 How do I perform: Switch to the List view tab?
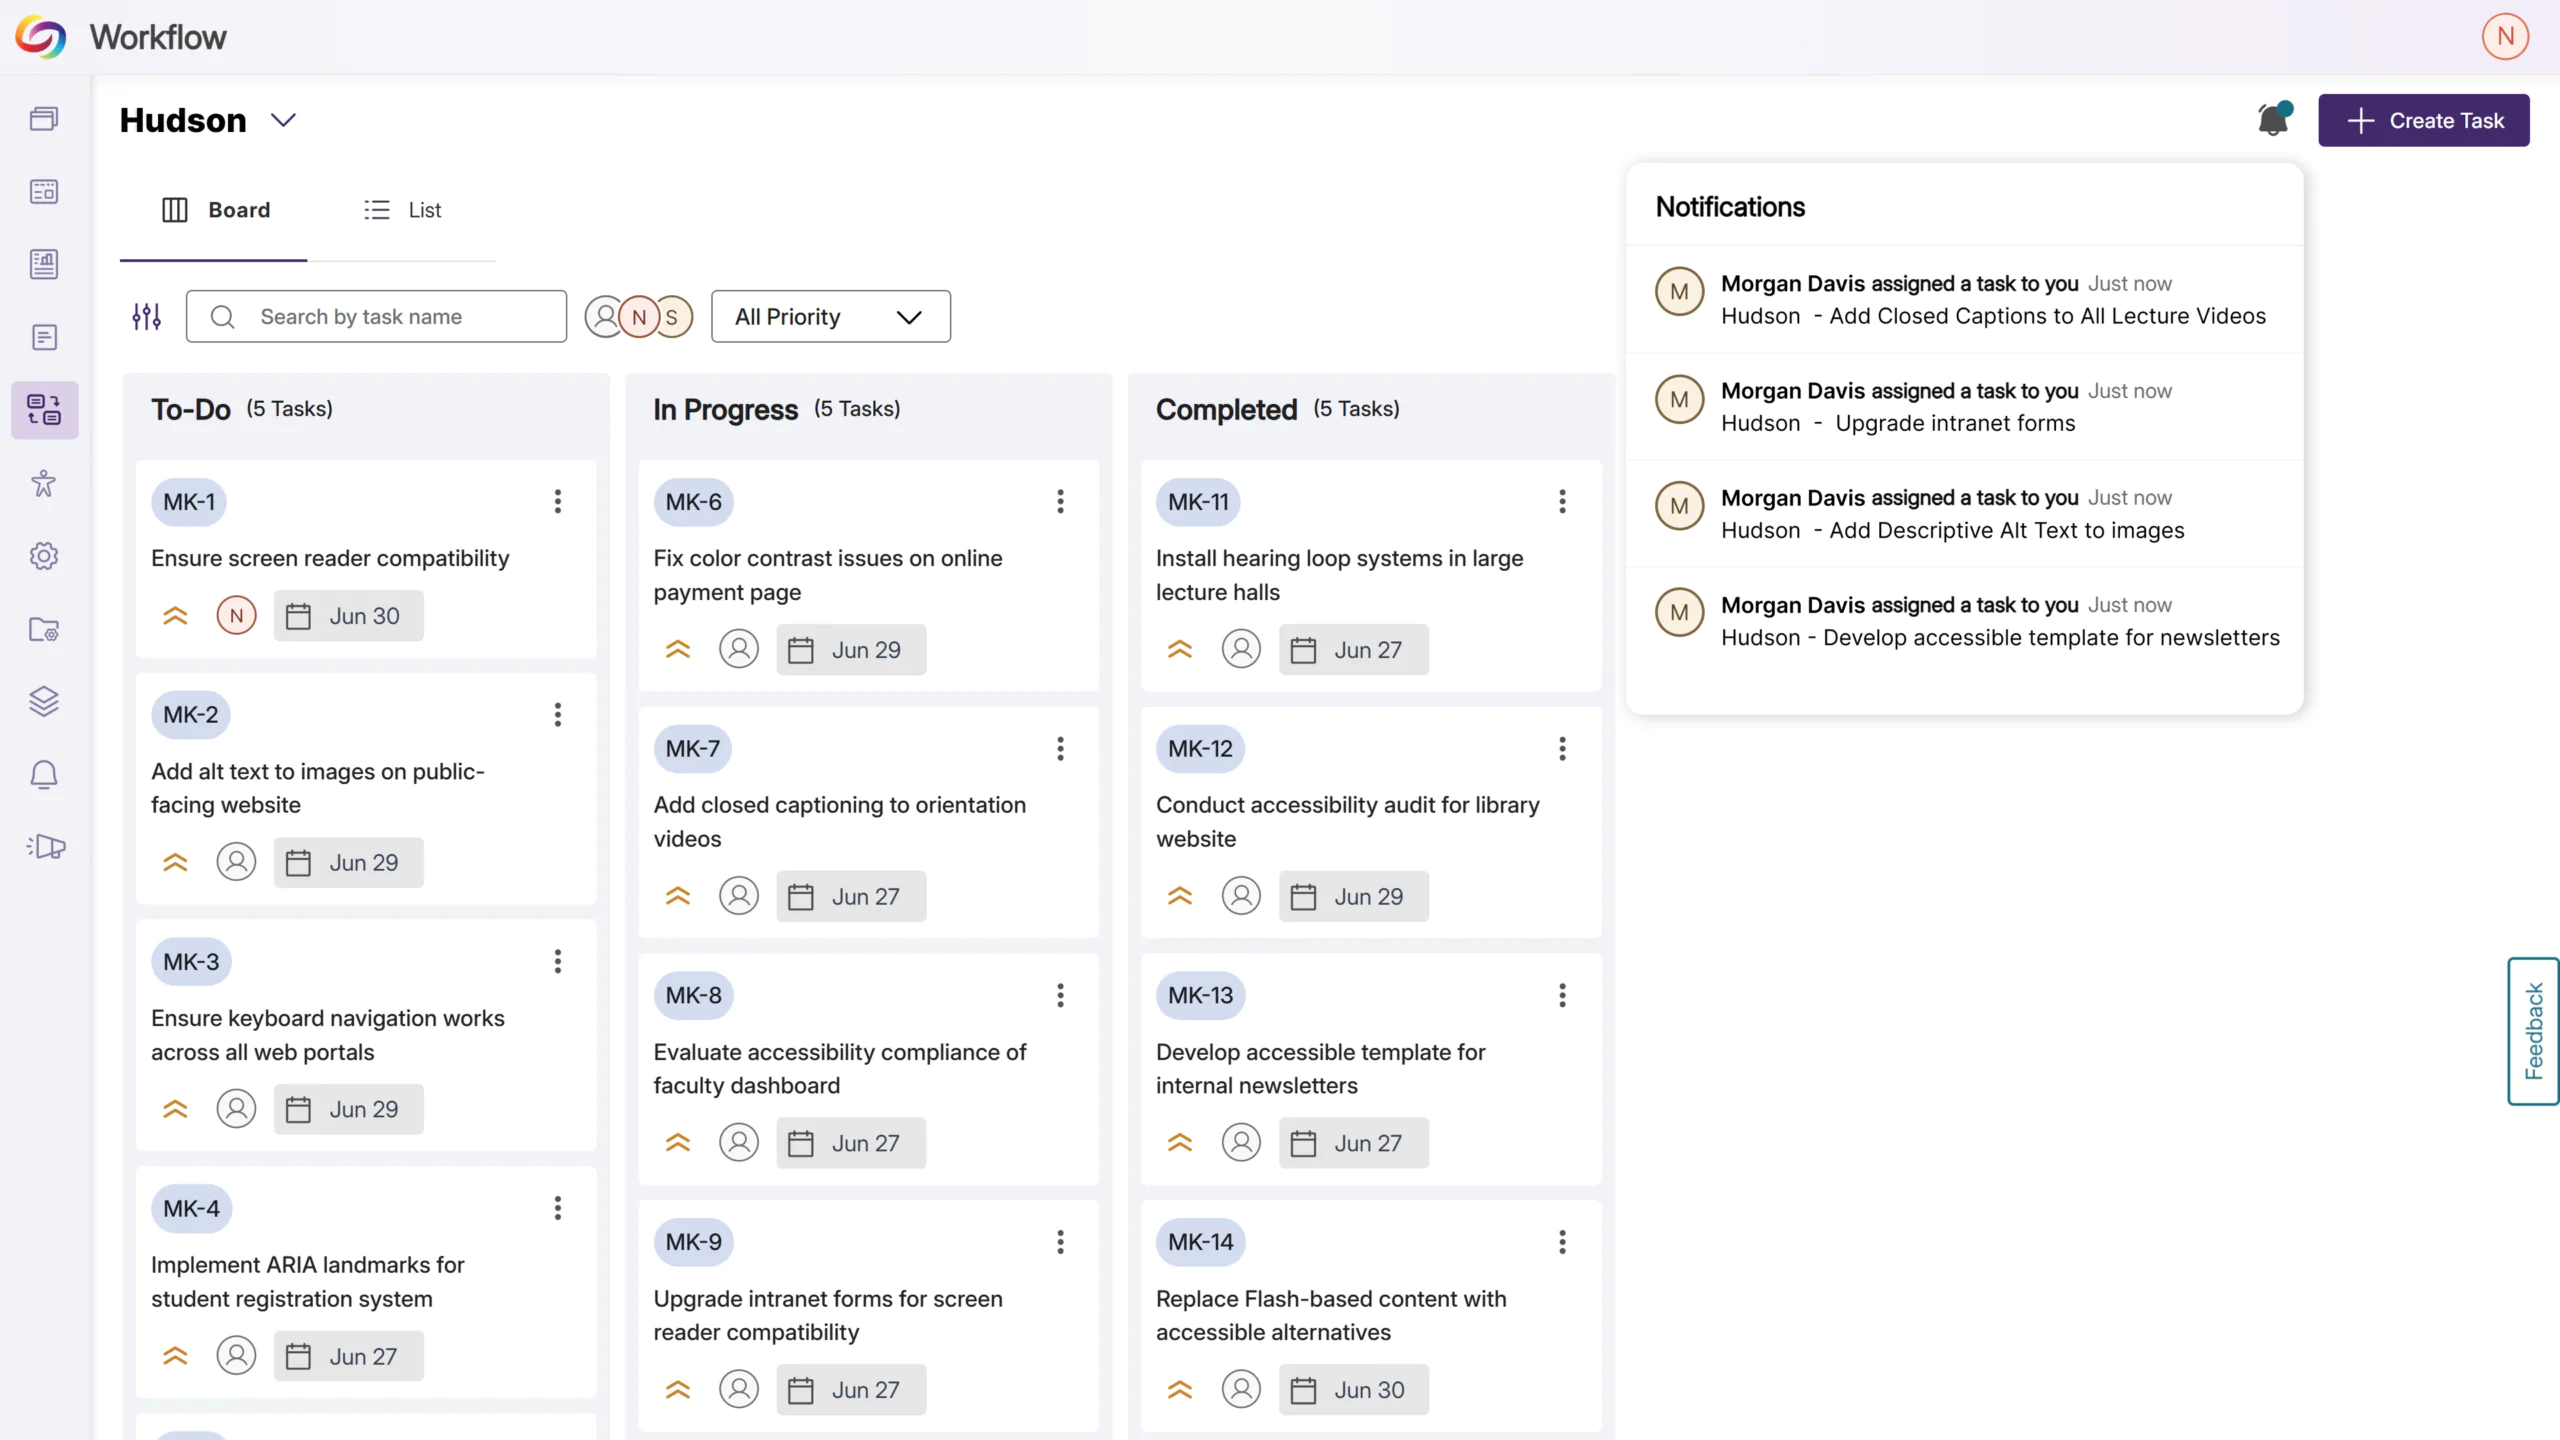403,210
